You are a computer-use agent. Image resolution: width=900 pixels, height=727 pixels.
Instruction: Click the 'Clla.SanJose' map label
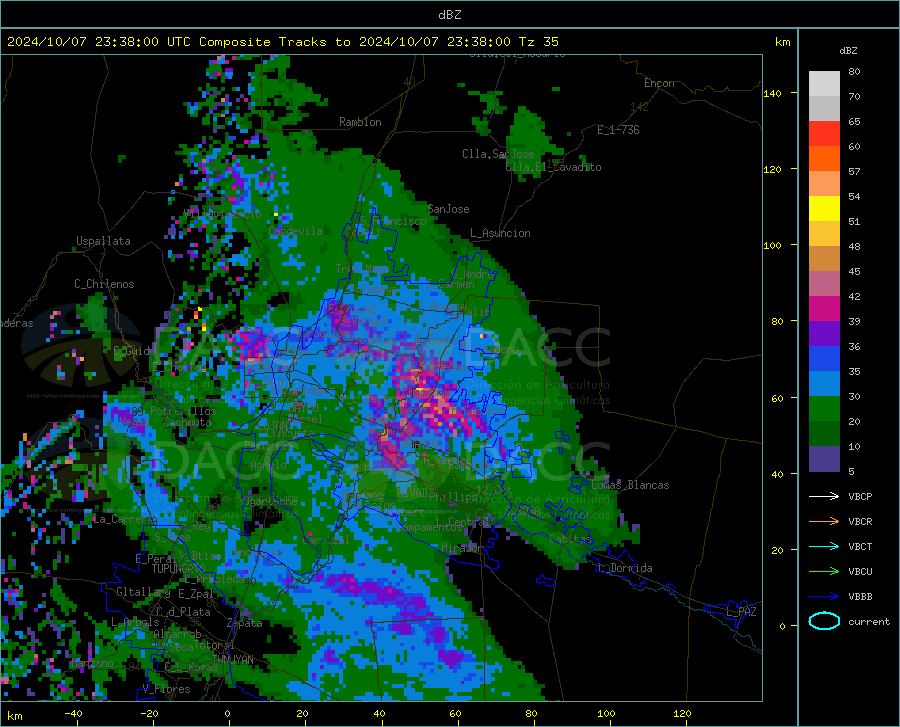498,154
